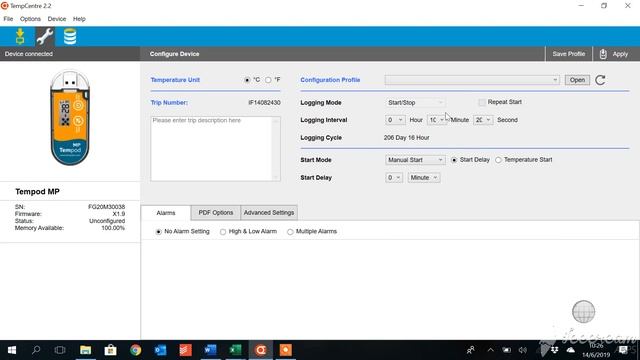Click the serial number FG20M30038
The width and height of the screenshot is (640, 360).
click(x=107, y=207)
